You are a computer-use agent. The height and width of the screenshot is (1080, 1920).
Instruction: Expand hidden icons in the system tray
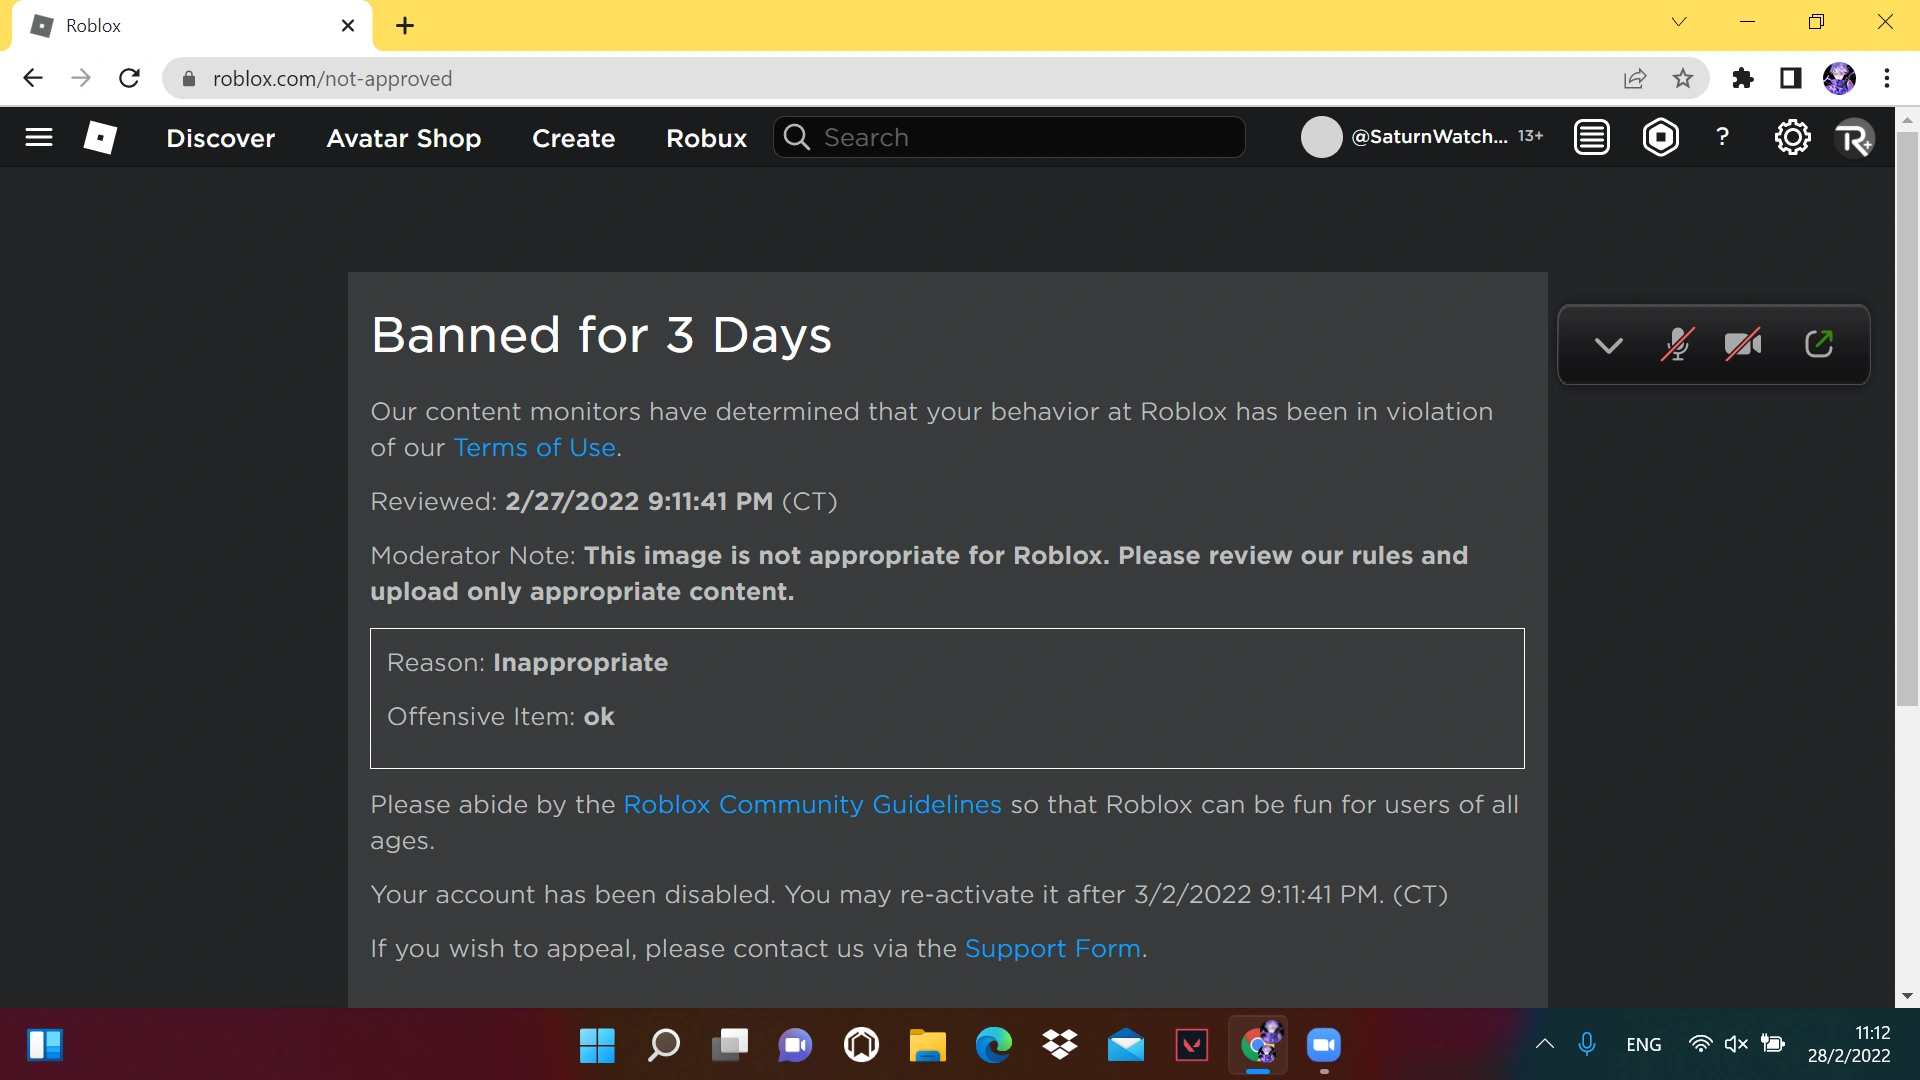1545,1044
